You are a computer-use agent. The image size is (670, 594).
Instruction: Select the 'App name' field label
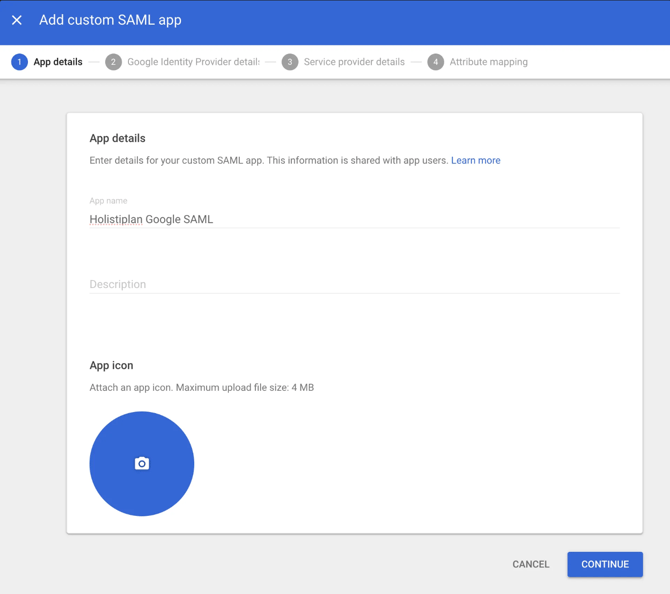[x=108, y=201]
